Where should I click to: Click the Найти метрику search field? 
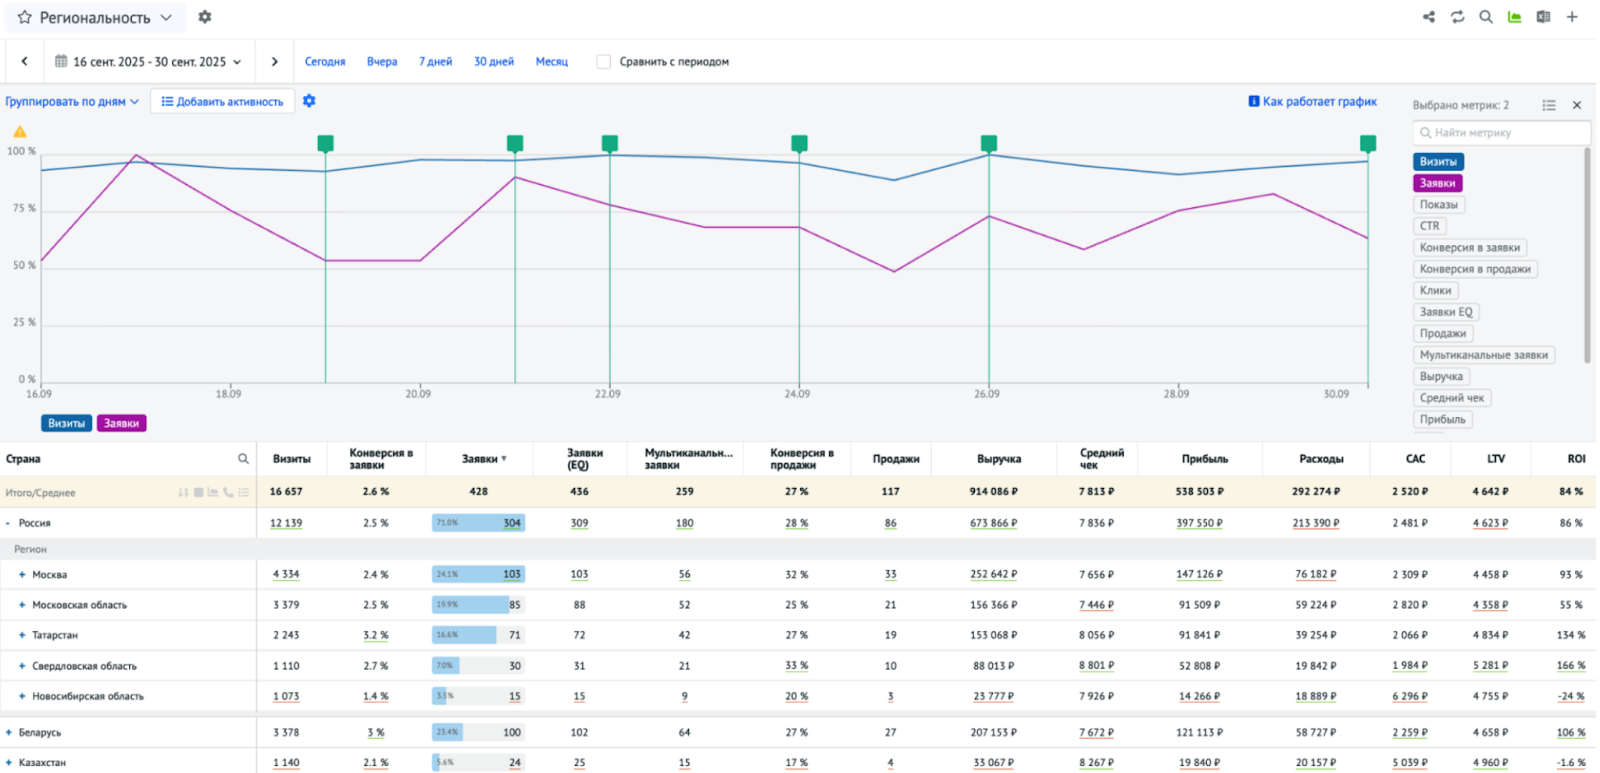[x=1502, y=133]
